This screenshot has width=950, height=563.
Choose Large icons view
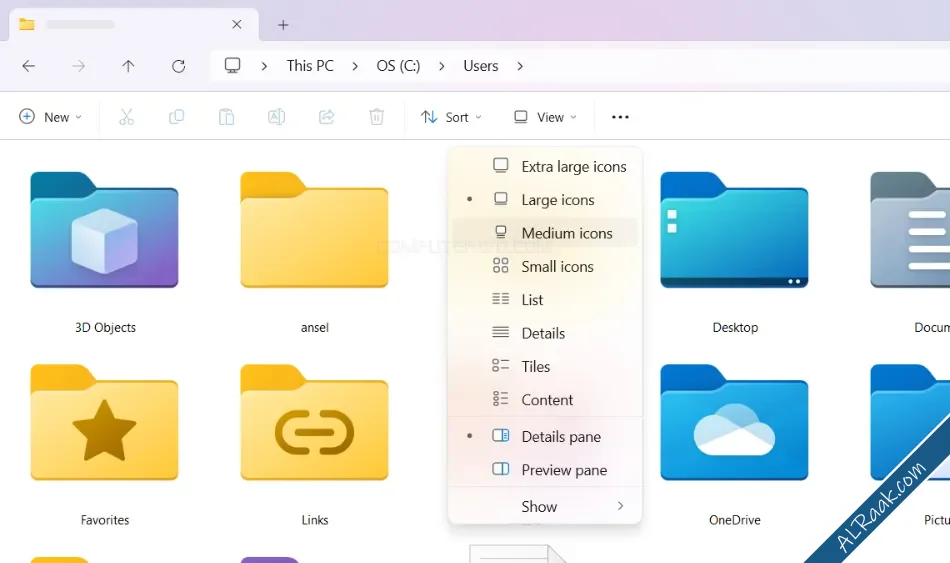545,199
